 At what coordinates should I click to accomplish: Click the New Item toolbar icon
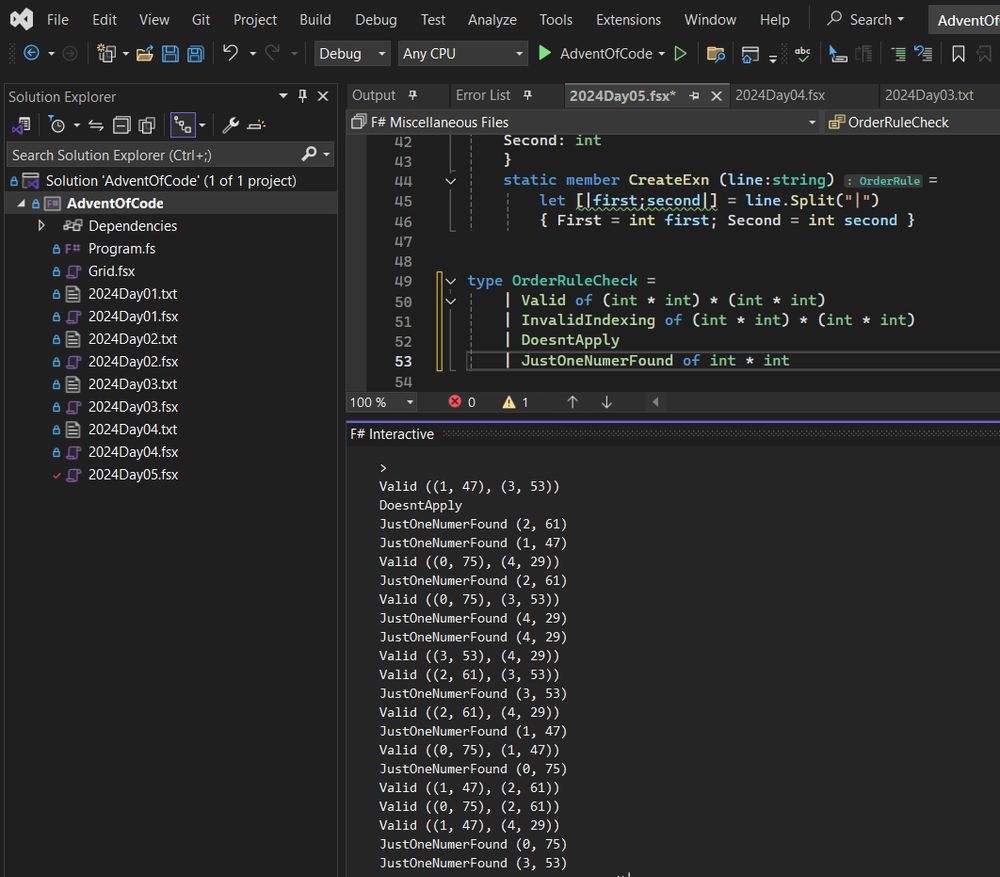tap(106, 53)
